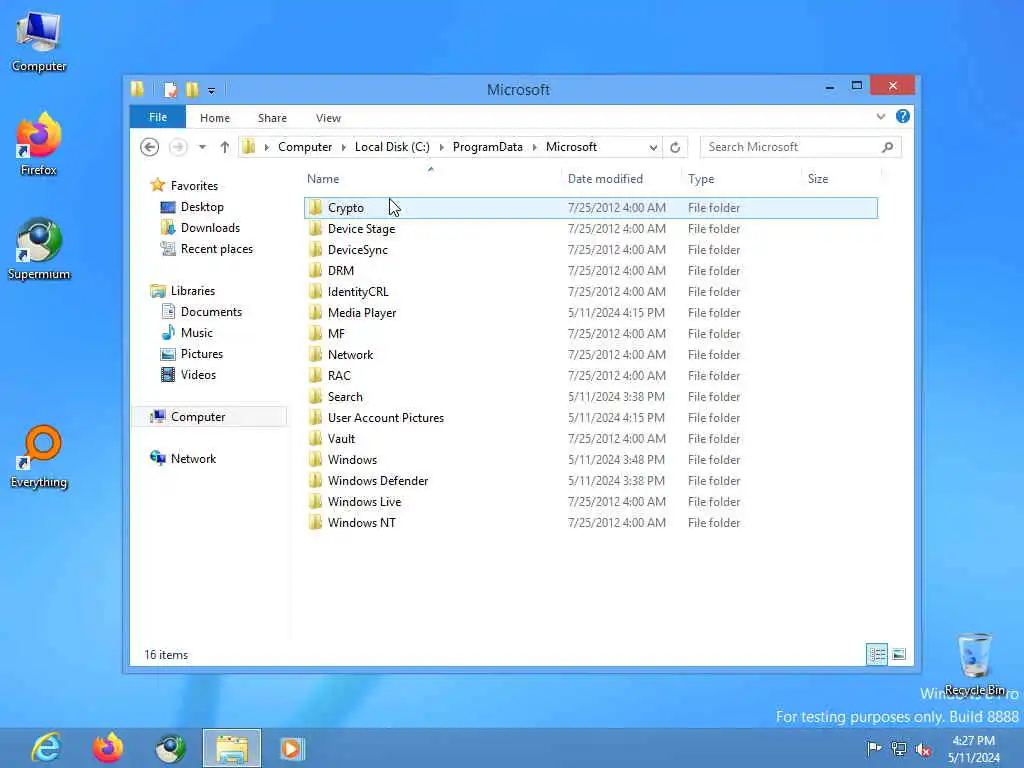
Task: Open the View ribbon tab
Action: click(x=328, y=118)
